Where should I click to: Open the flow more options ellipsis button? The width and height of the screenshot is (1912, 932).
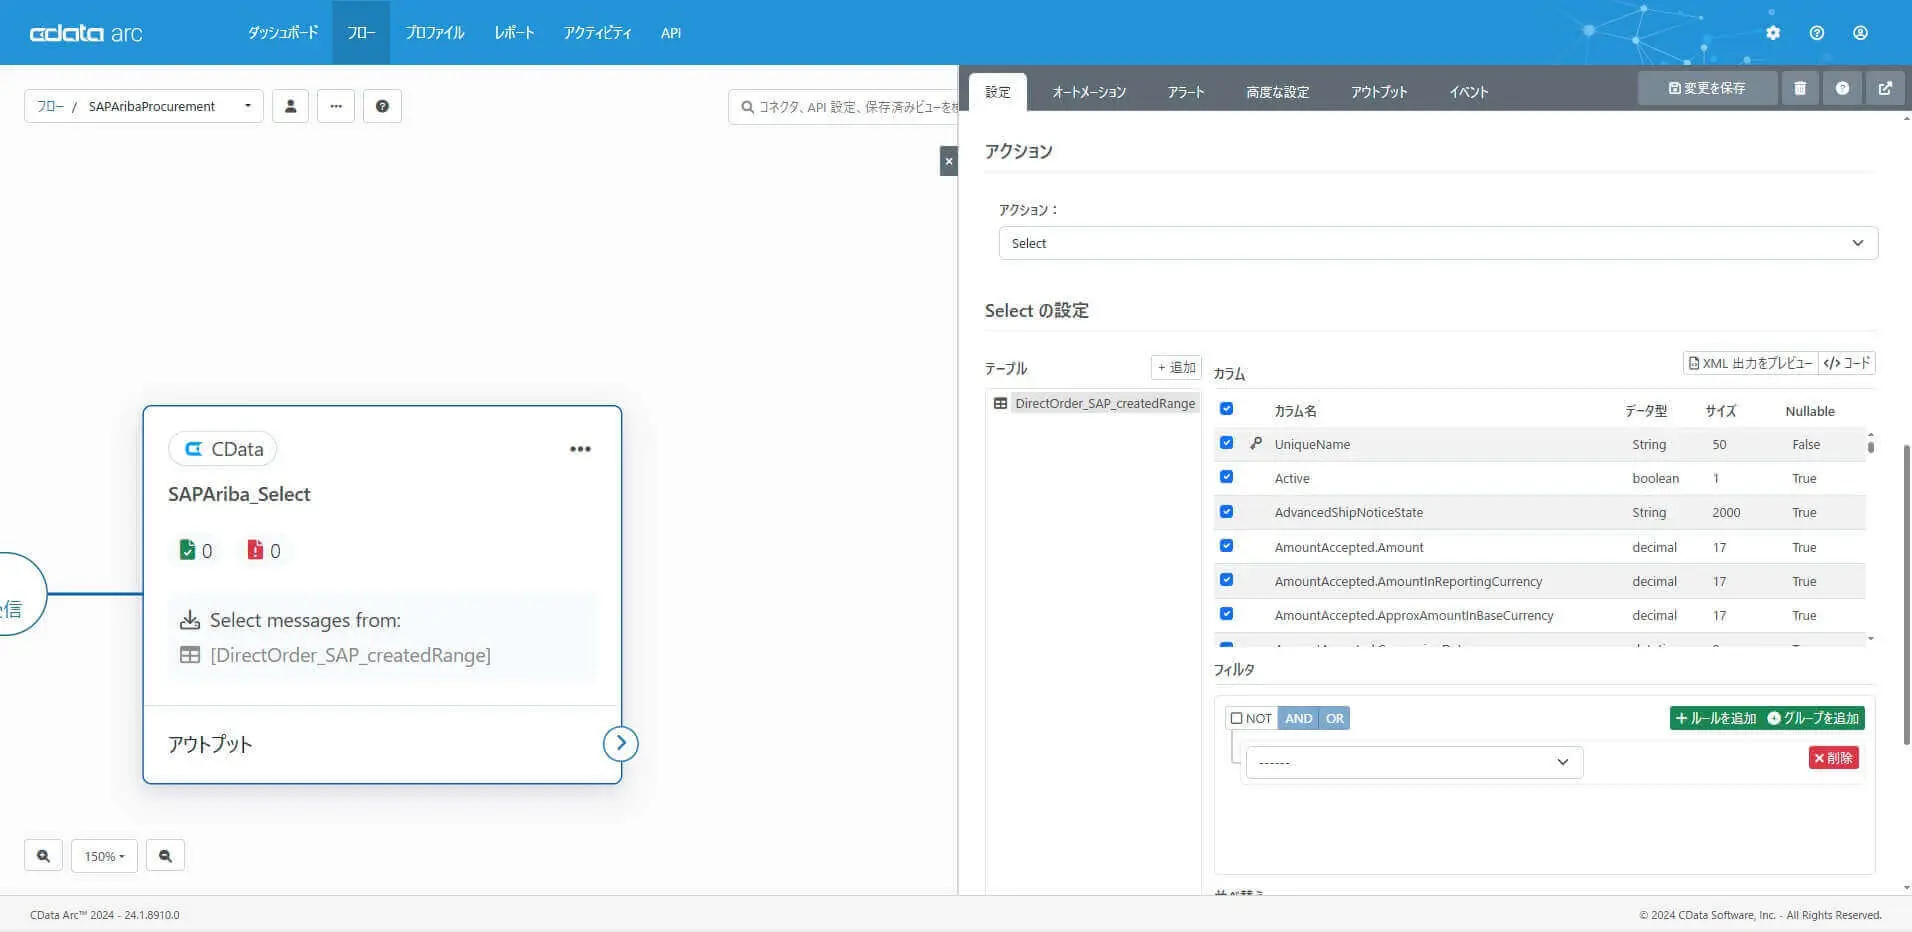[336, 106]
